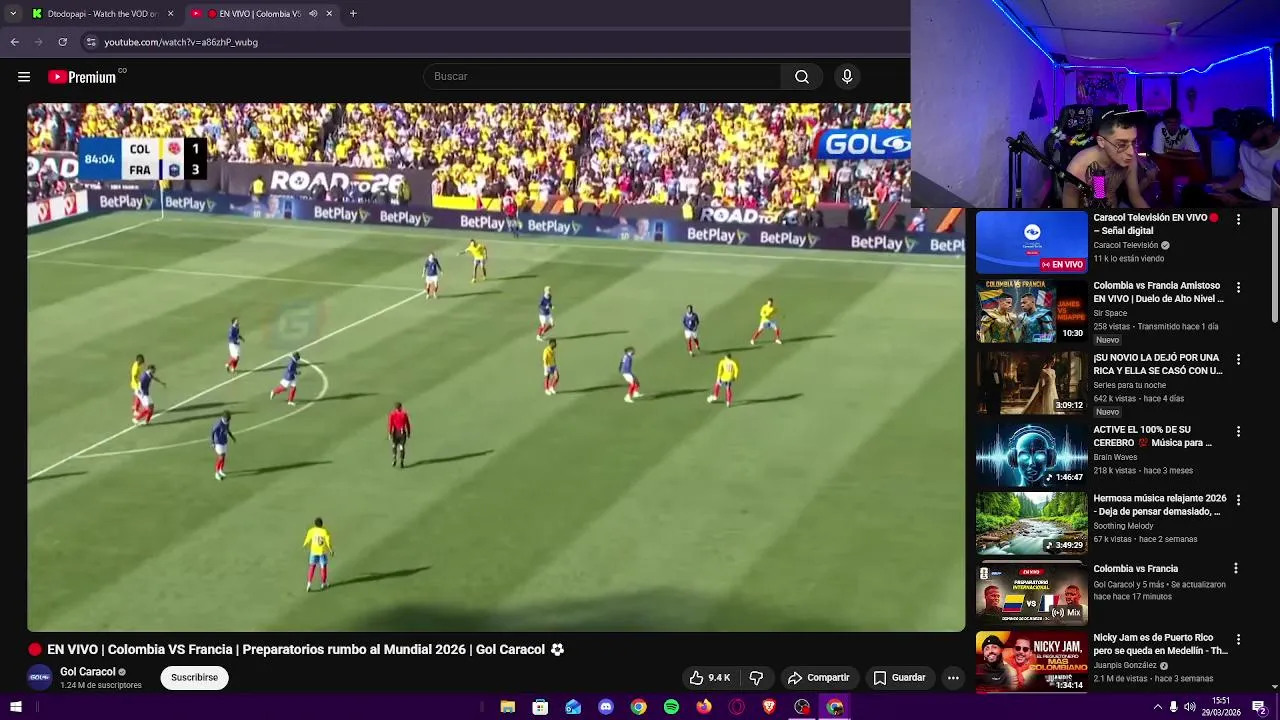
Task: Close the Dtodopapi tab
Action: tap(171, 14)
